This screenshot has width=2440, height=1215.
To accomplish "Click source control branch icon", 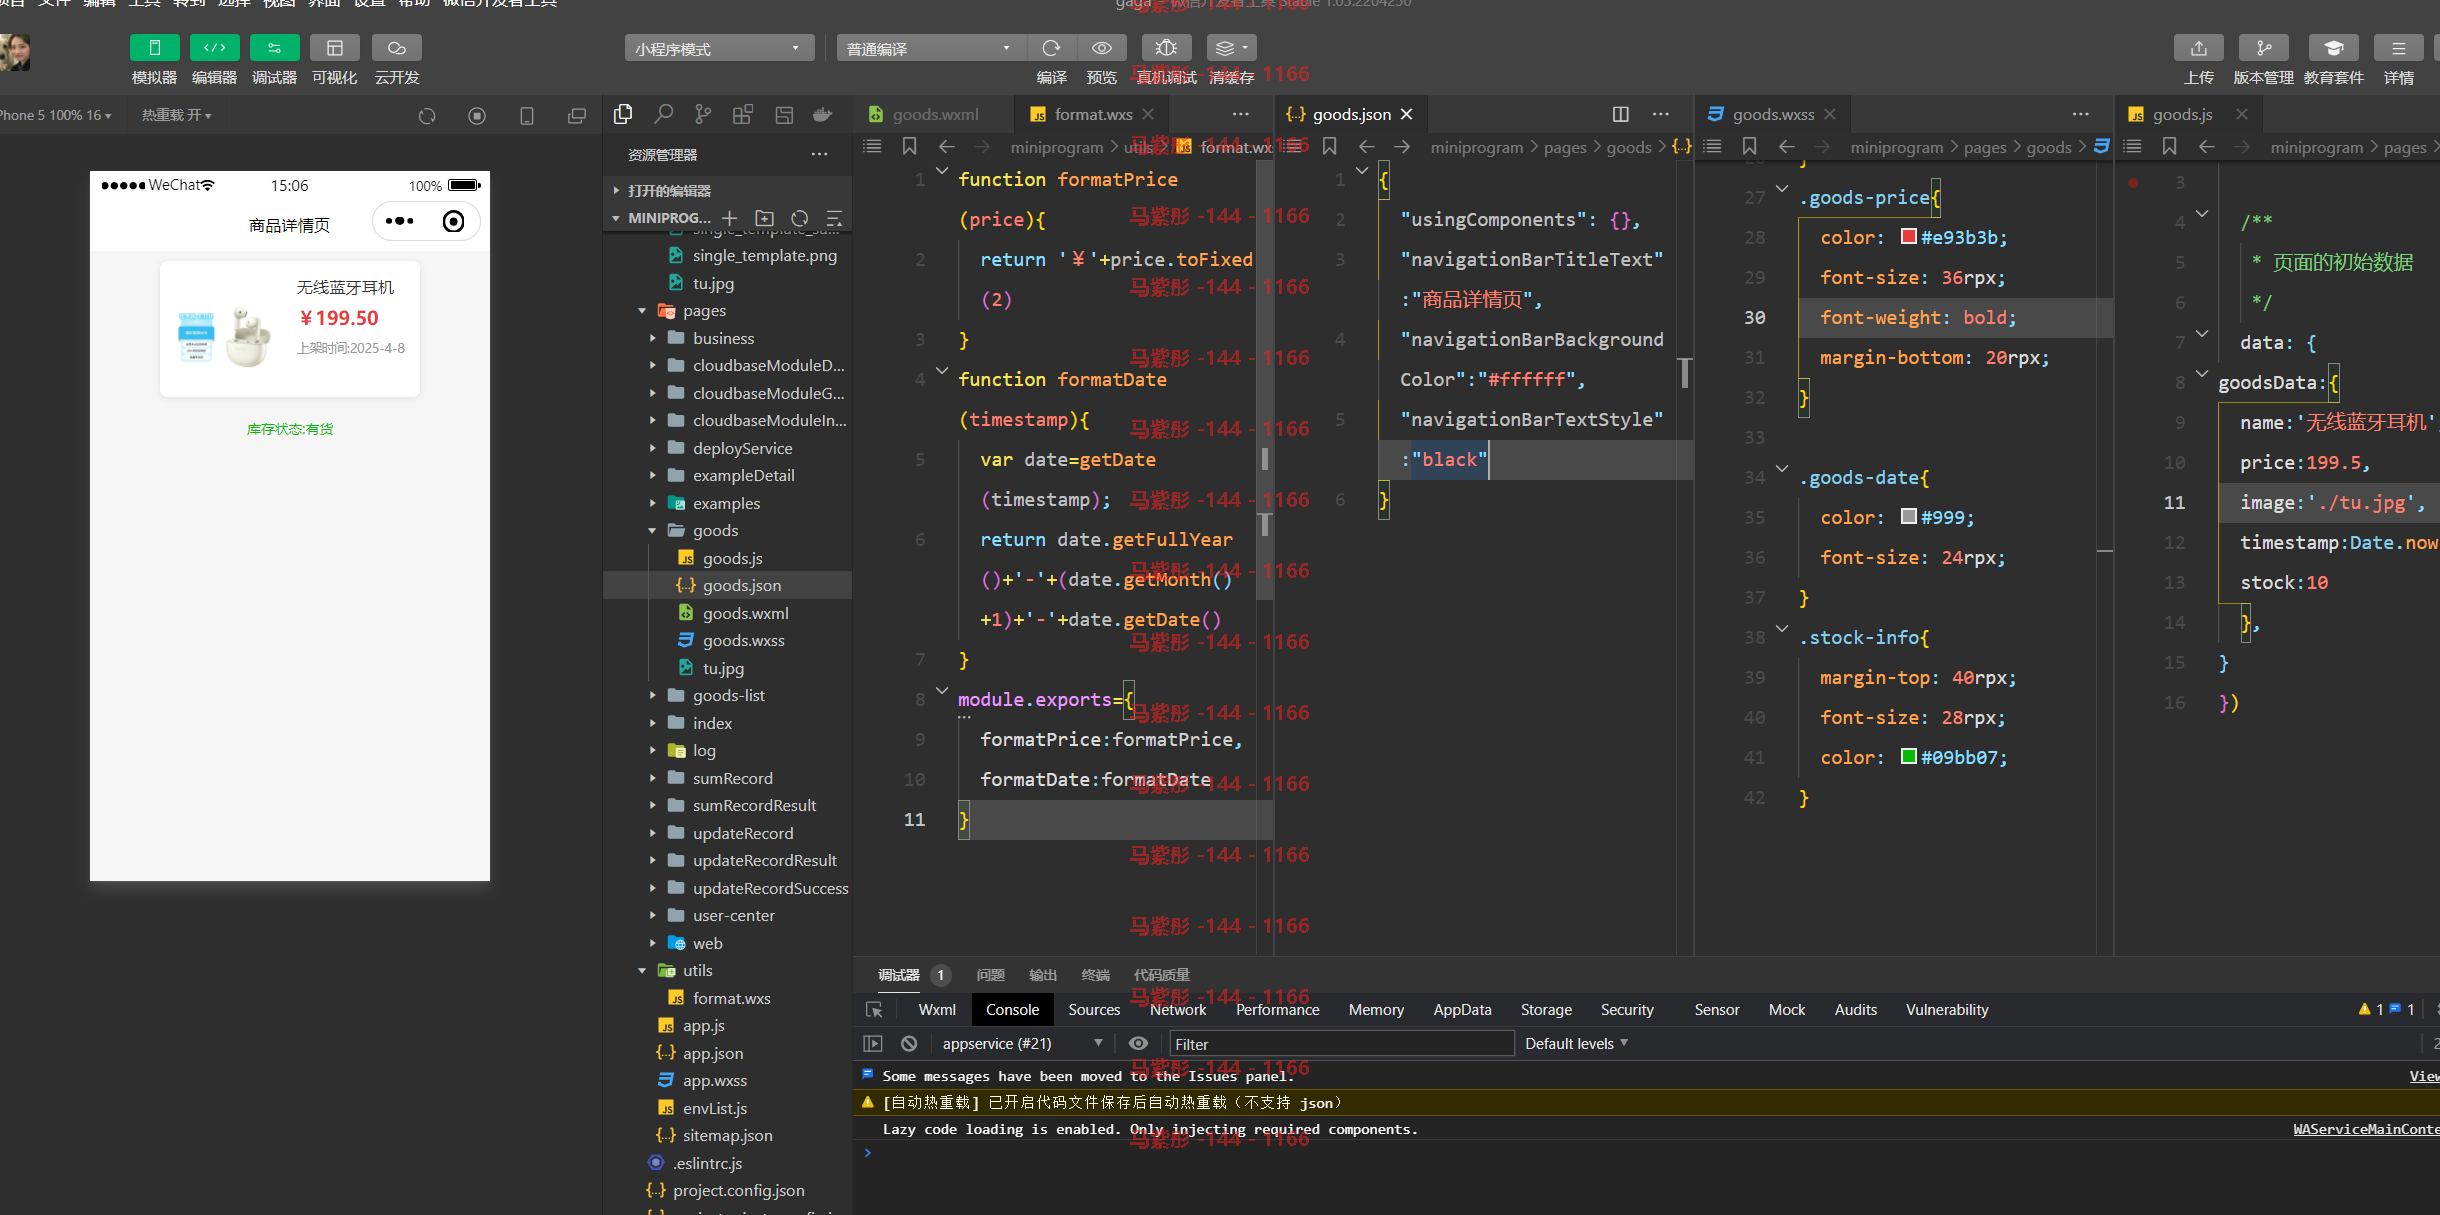I will 703,115.
